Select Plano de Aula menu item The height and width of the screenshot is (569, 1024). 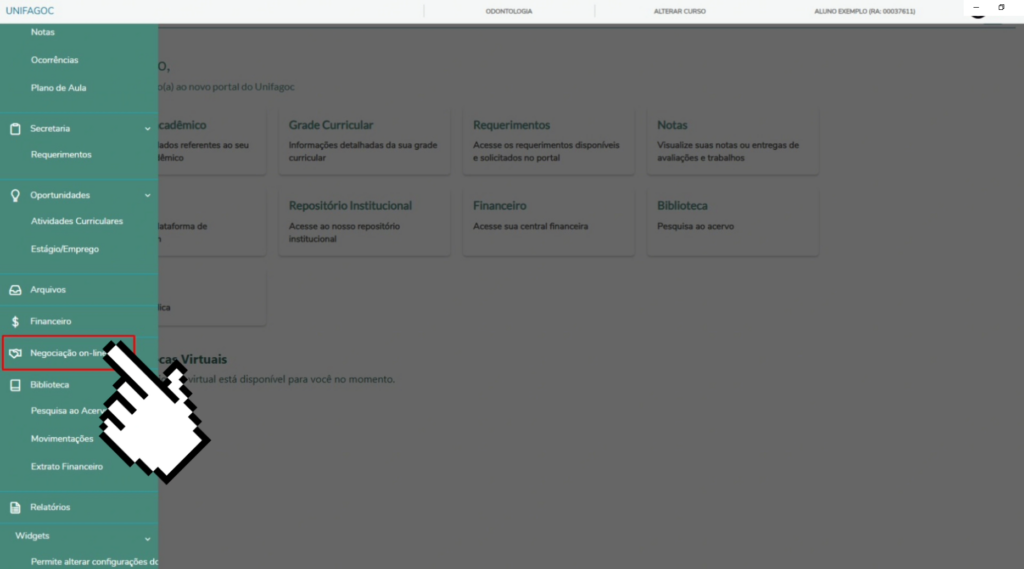pyautogui.click(x=58, y=88)
